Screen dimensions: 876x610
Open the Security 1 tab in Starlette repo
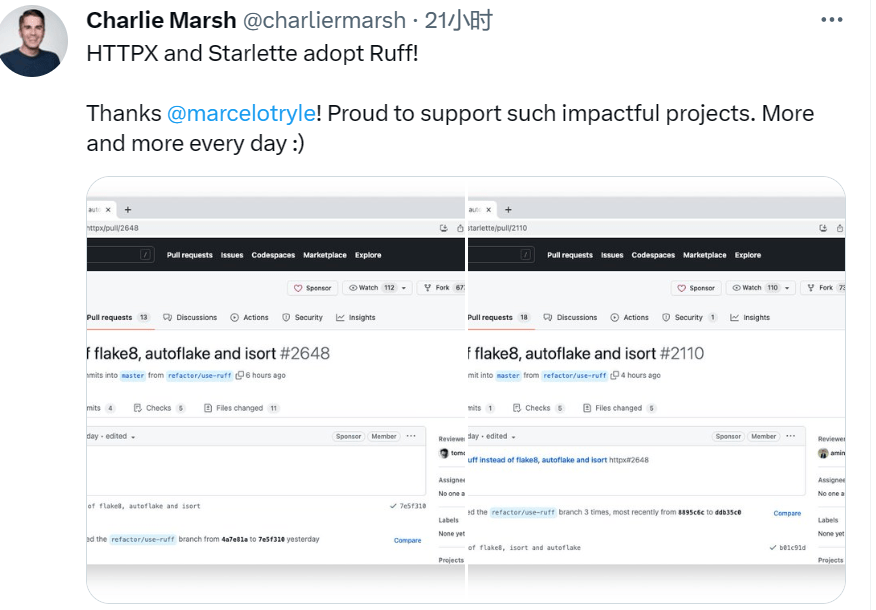689,318
